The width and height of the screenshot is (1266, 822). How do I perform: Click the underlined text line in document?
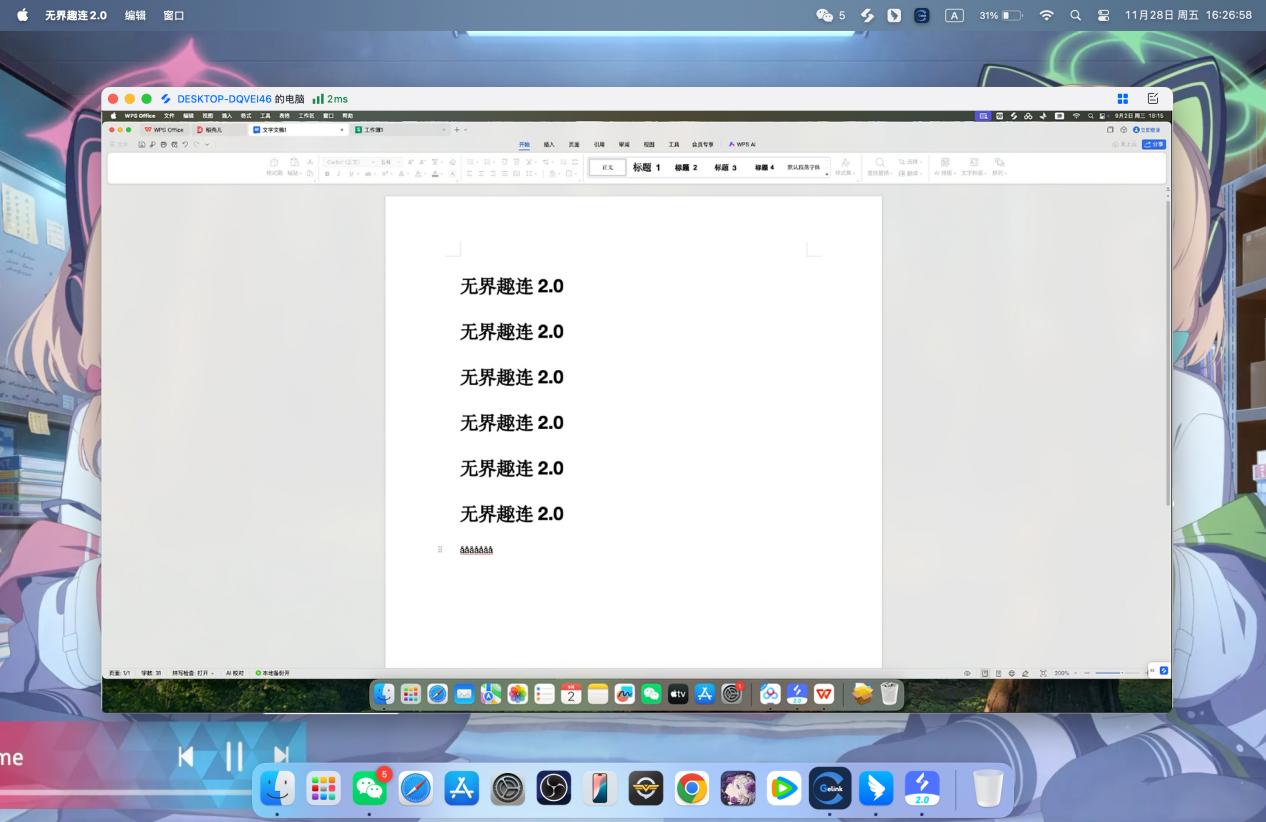pyautogui.click(x=476, y=549)
